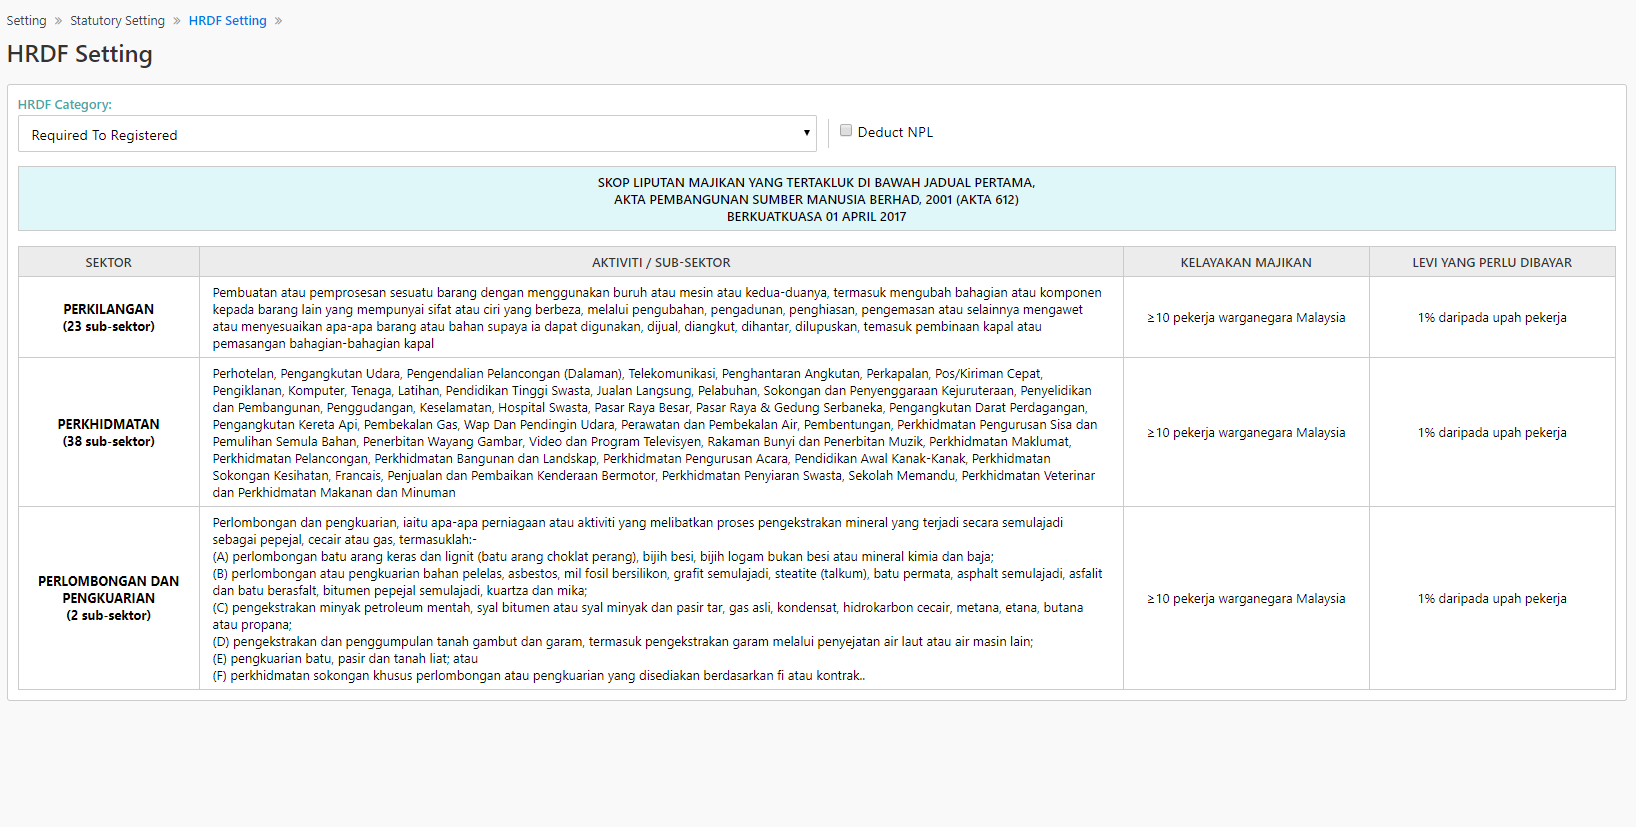The height and width of the screenshot is (827, 1636).
Task: Click levy cell in PERLOMBONGAN row
Action: click(x=1492, y=598)
